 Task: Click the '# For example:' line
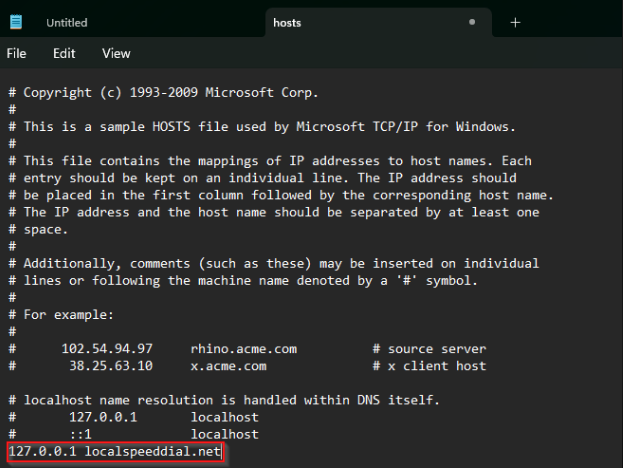pos(61,315)
